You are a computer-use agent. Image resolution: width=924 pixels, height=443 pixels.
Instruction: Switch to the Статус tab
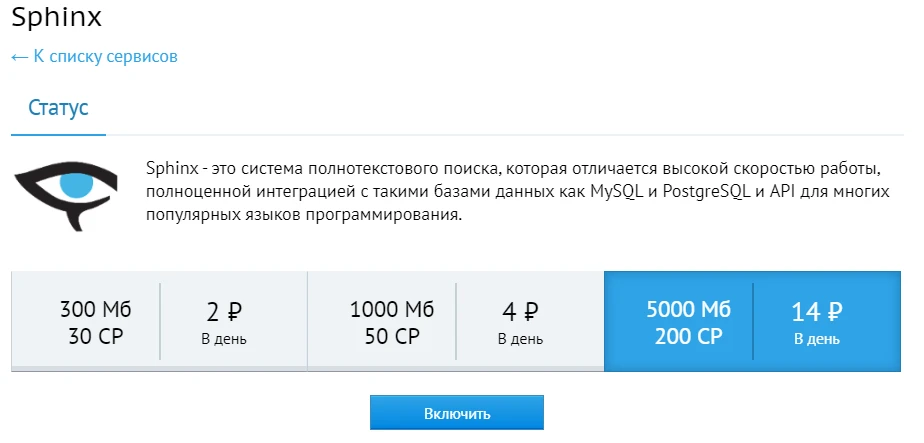tap(58, 107)
